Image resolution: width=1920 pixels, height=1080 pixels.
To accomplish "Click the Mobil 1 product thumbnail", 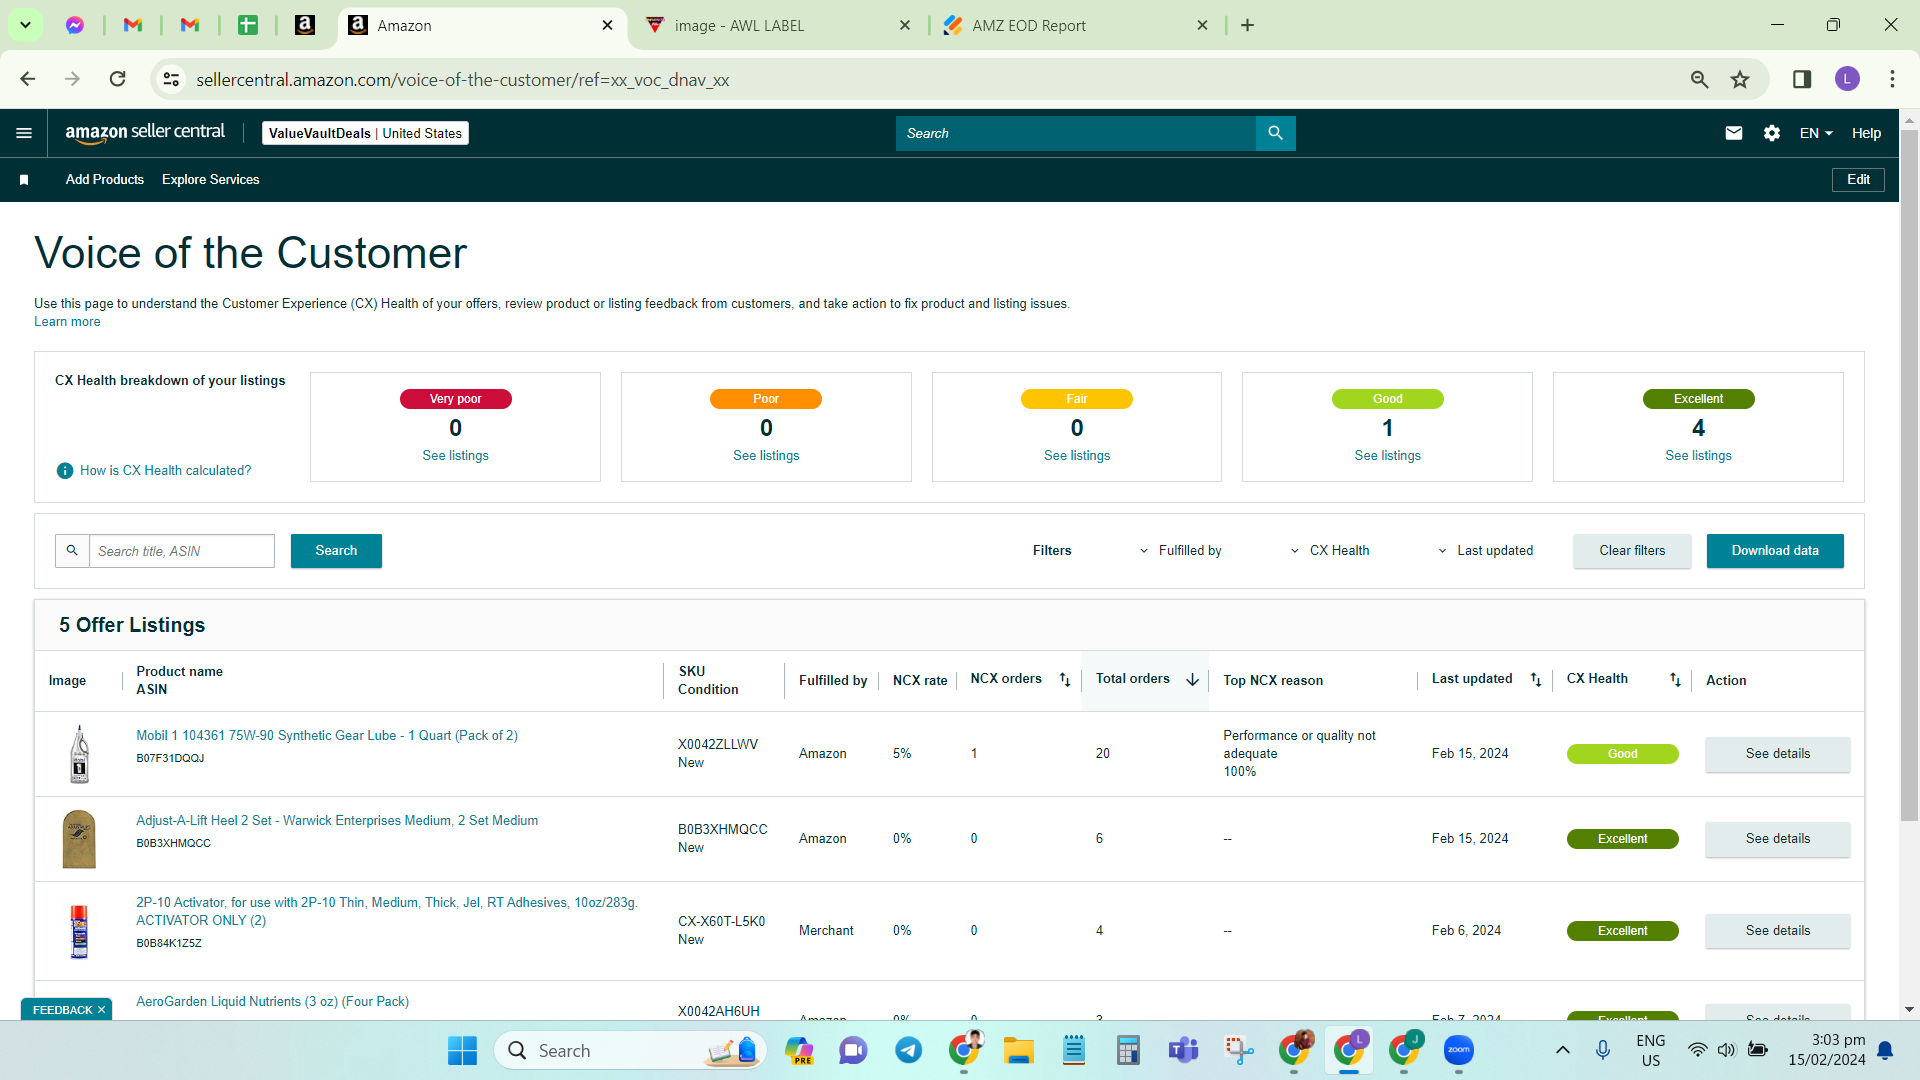I will [x=79, y=754].
